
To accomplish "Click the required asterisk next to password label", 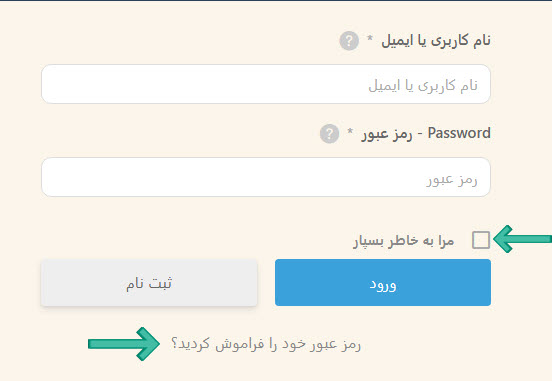I will [350, 131].
